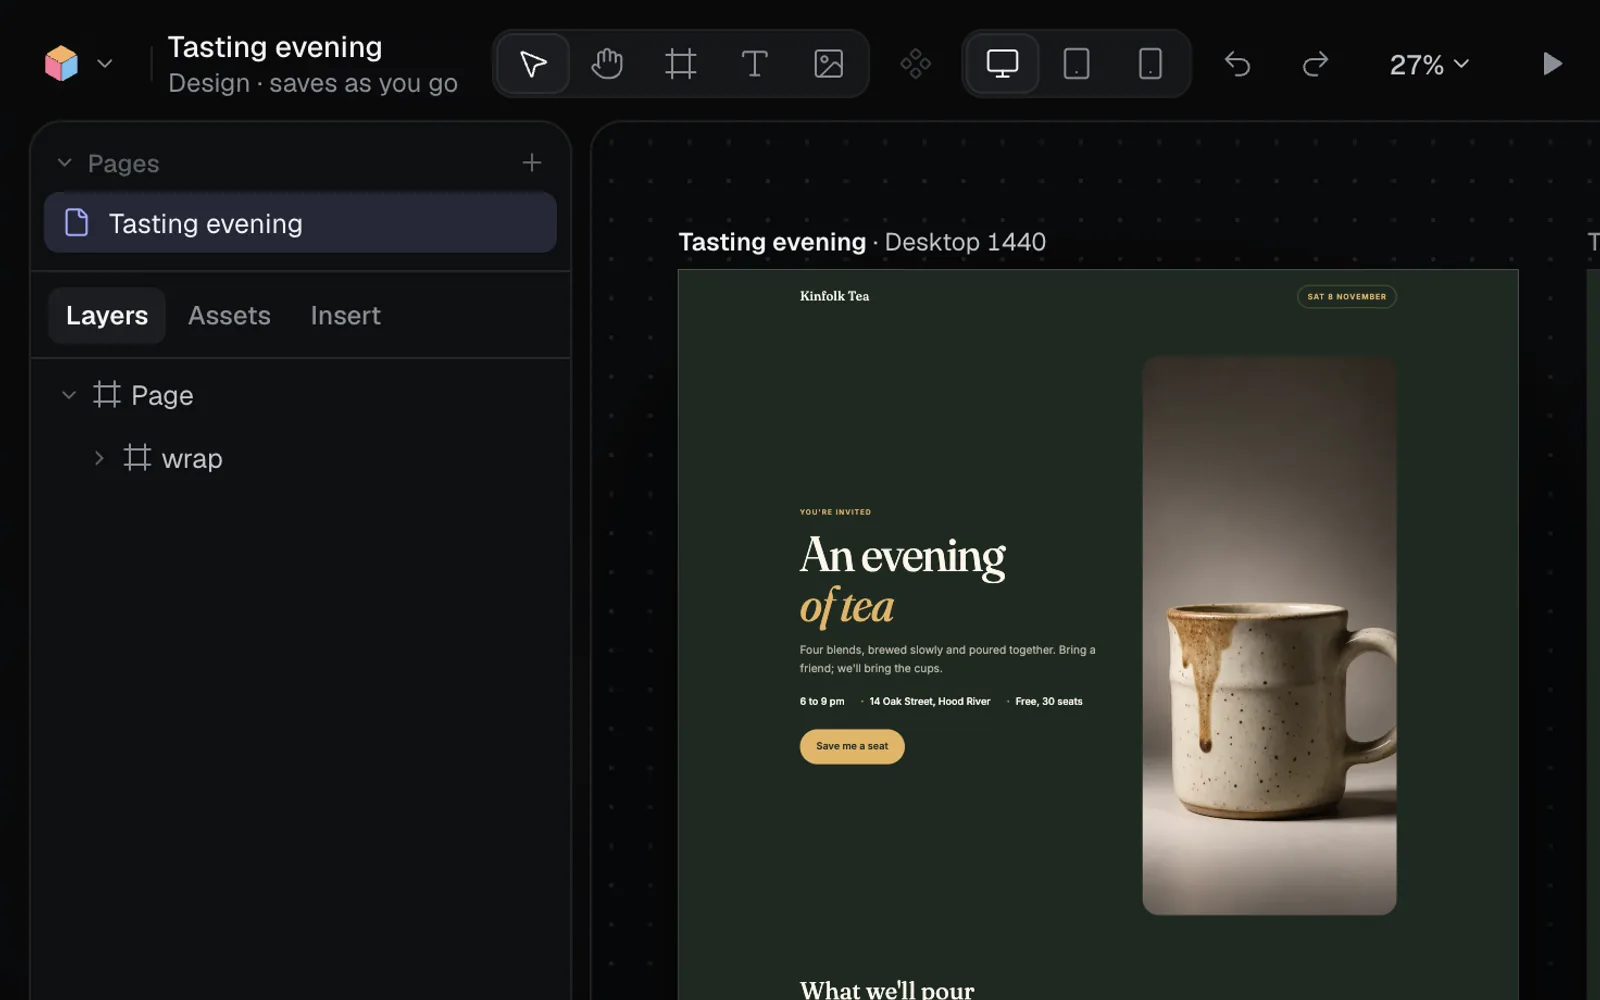
Task: Open the app menu chevron beside logo
Action: coord(104,64)
